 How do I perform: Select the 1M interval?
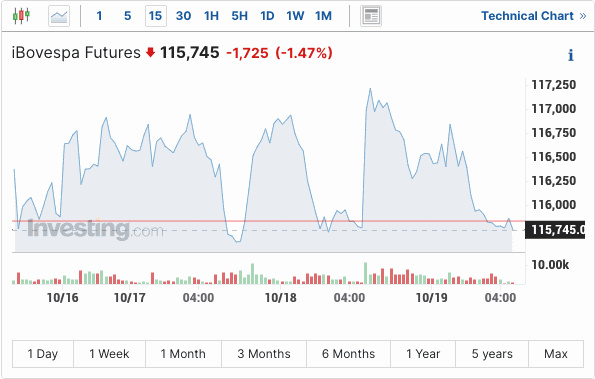[323, 16]
